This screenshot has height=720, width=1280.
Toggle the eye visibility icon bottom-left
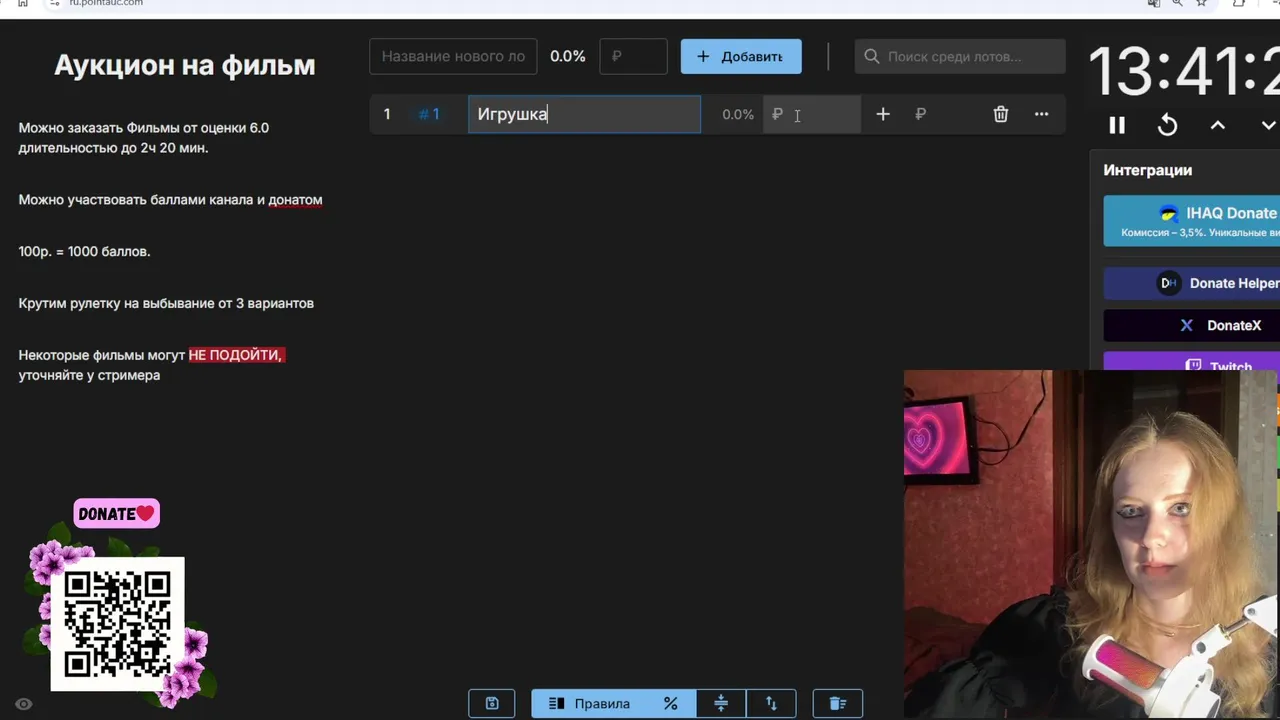24,704
